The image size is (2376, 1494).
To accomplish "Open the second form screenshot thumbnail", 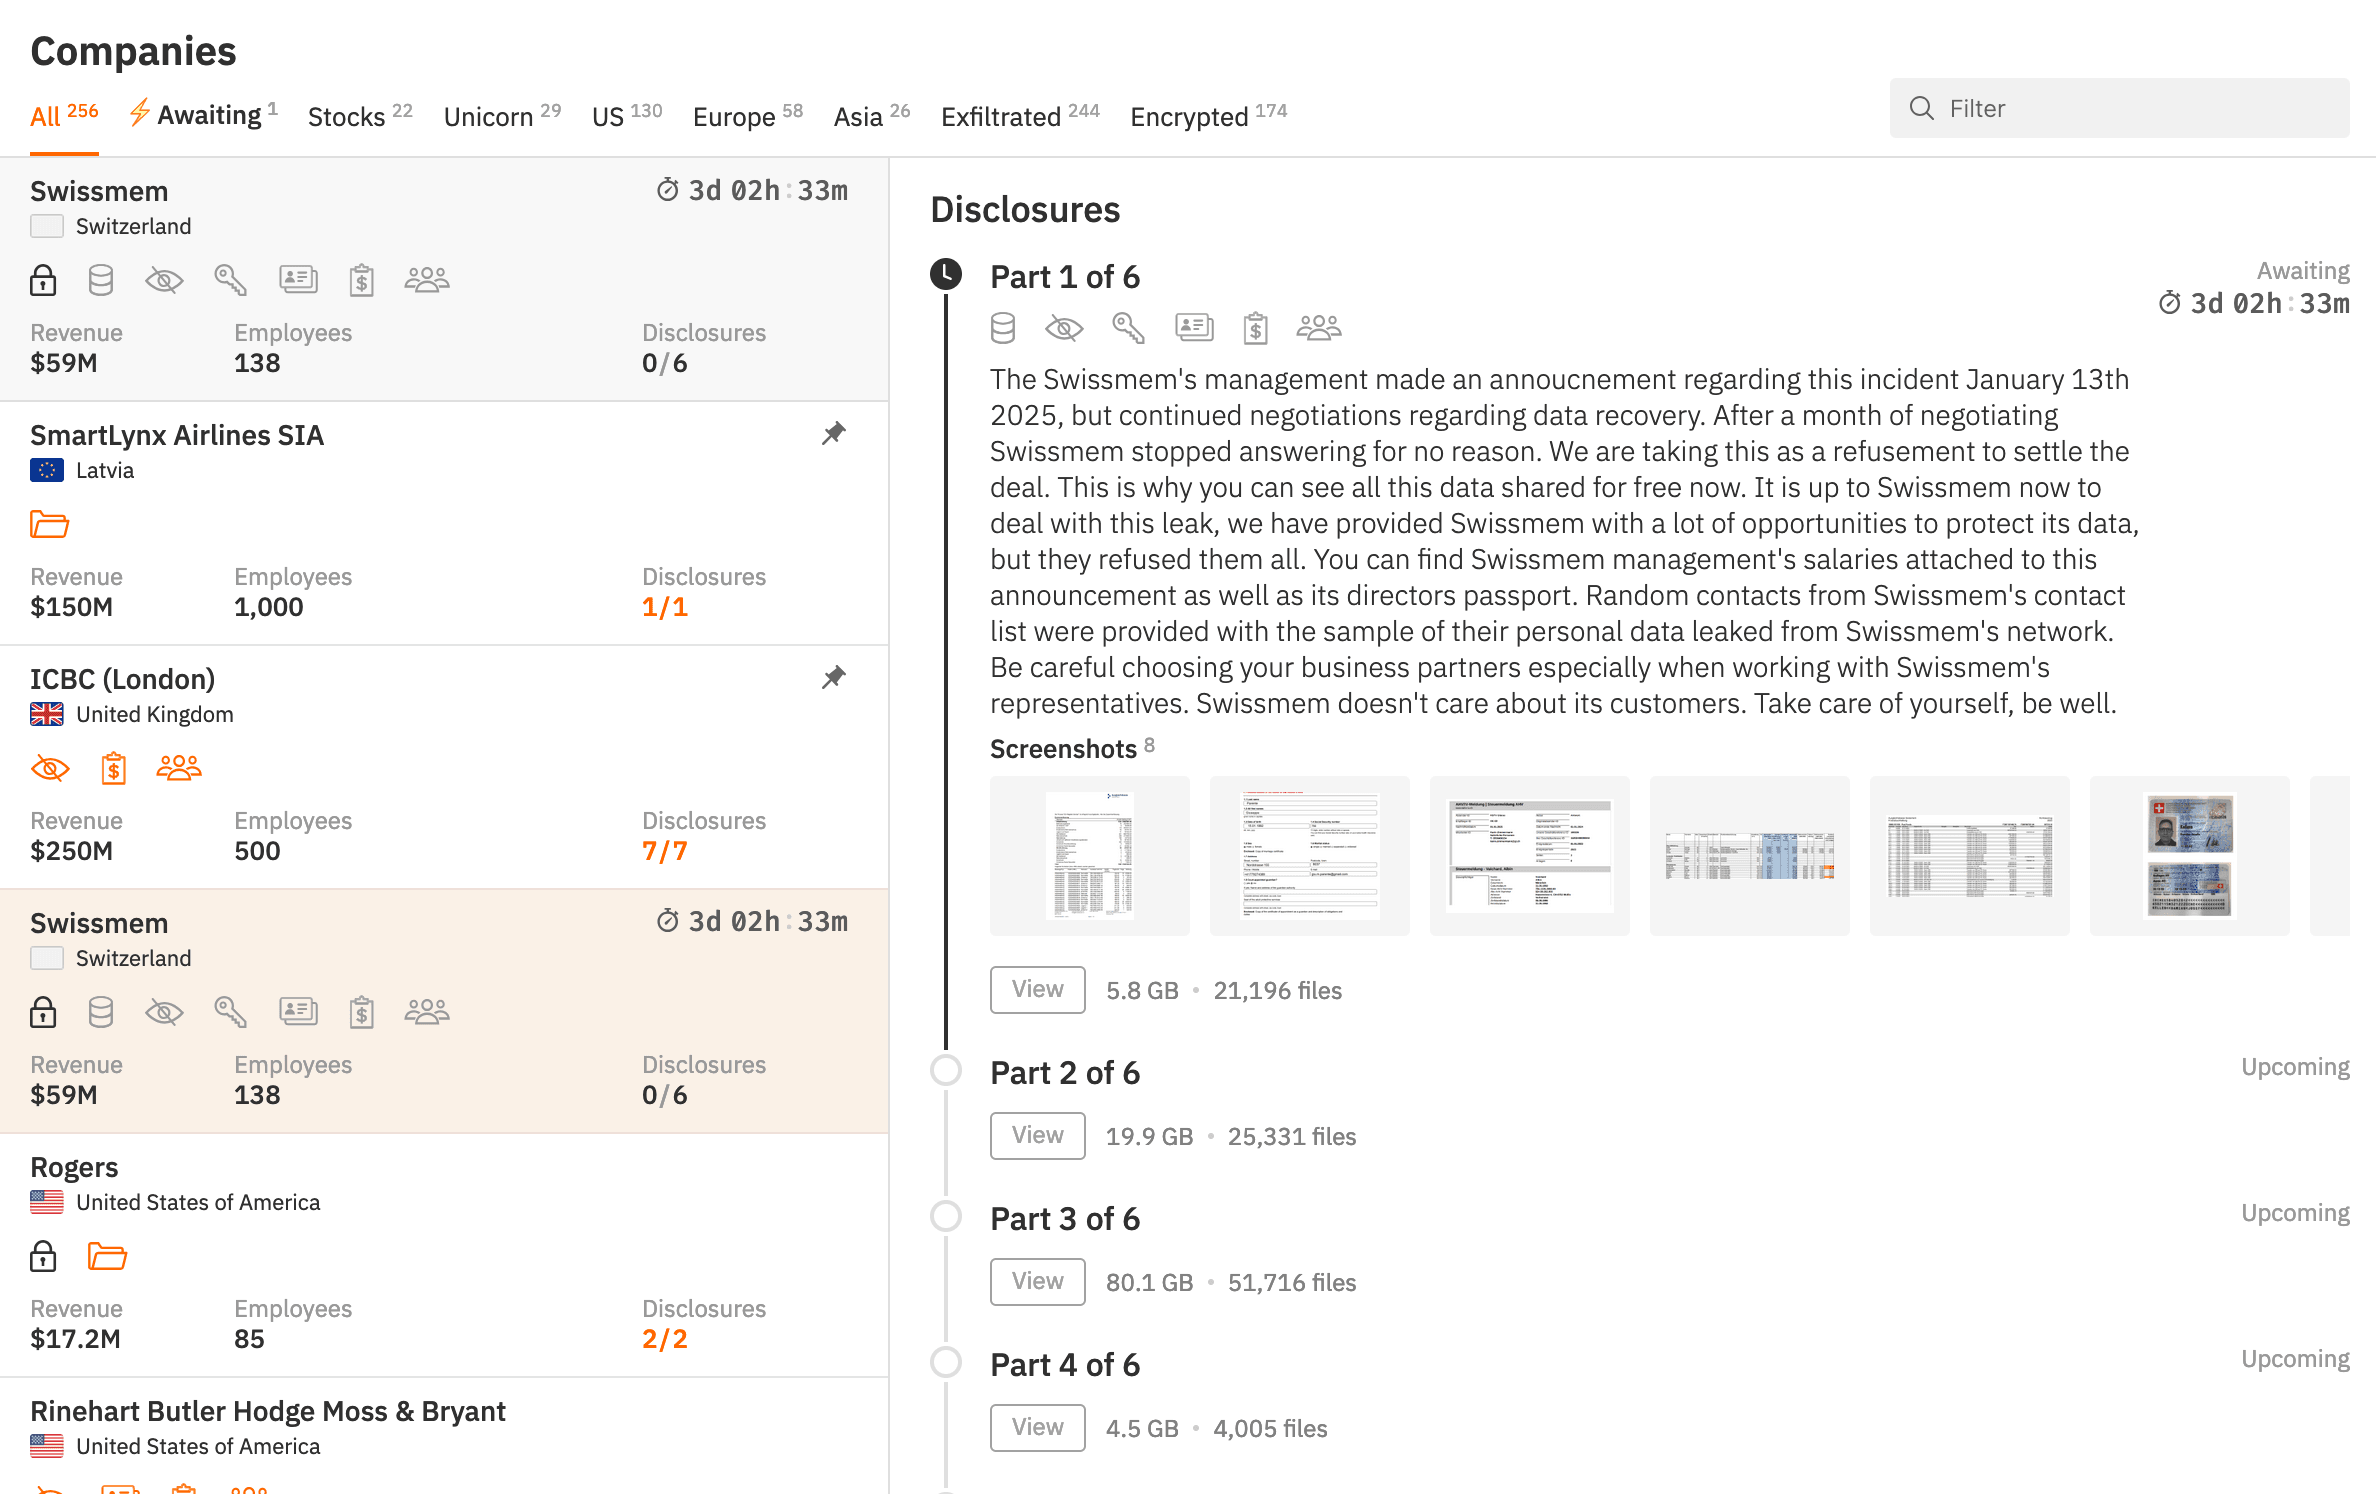I will click(x=1310, y=856).
